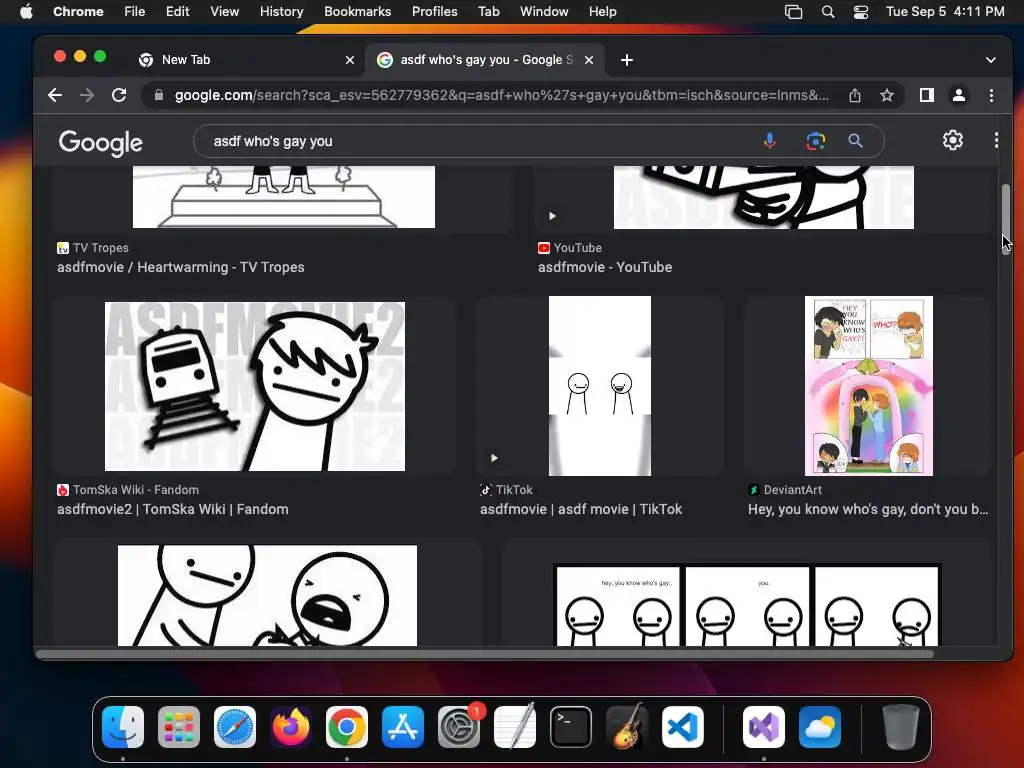Bookmark this tab with the star
This screenshot has width=1024, height=768.
(x=887, y=95)
